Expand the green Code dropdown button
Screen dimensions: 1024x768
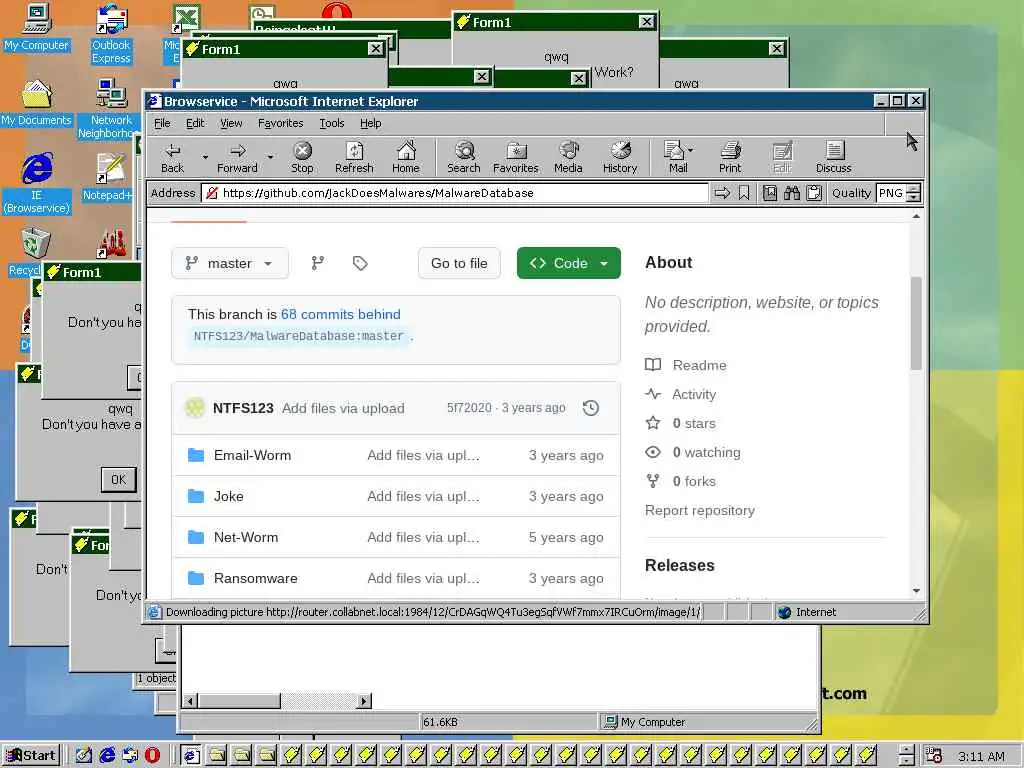pos(569,263)
